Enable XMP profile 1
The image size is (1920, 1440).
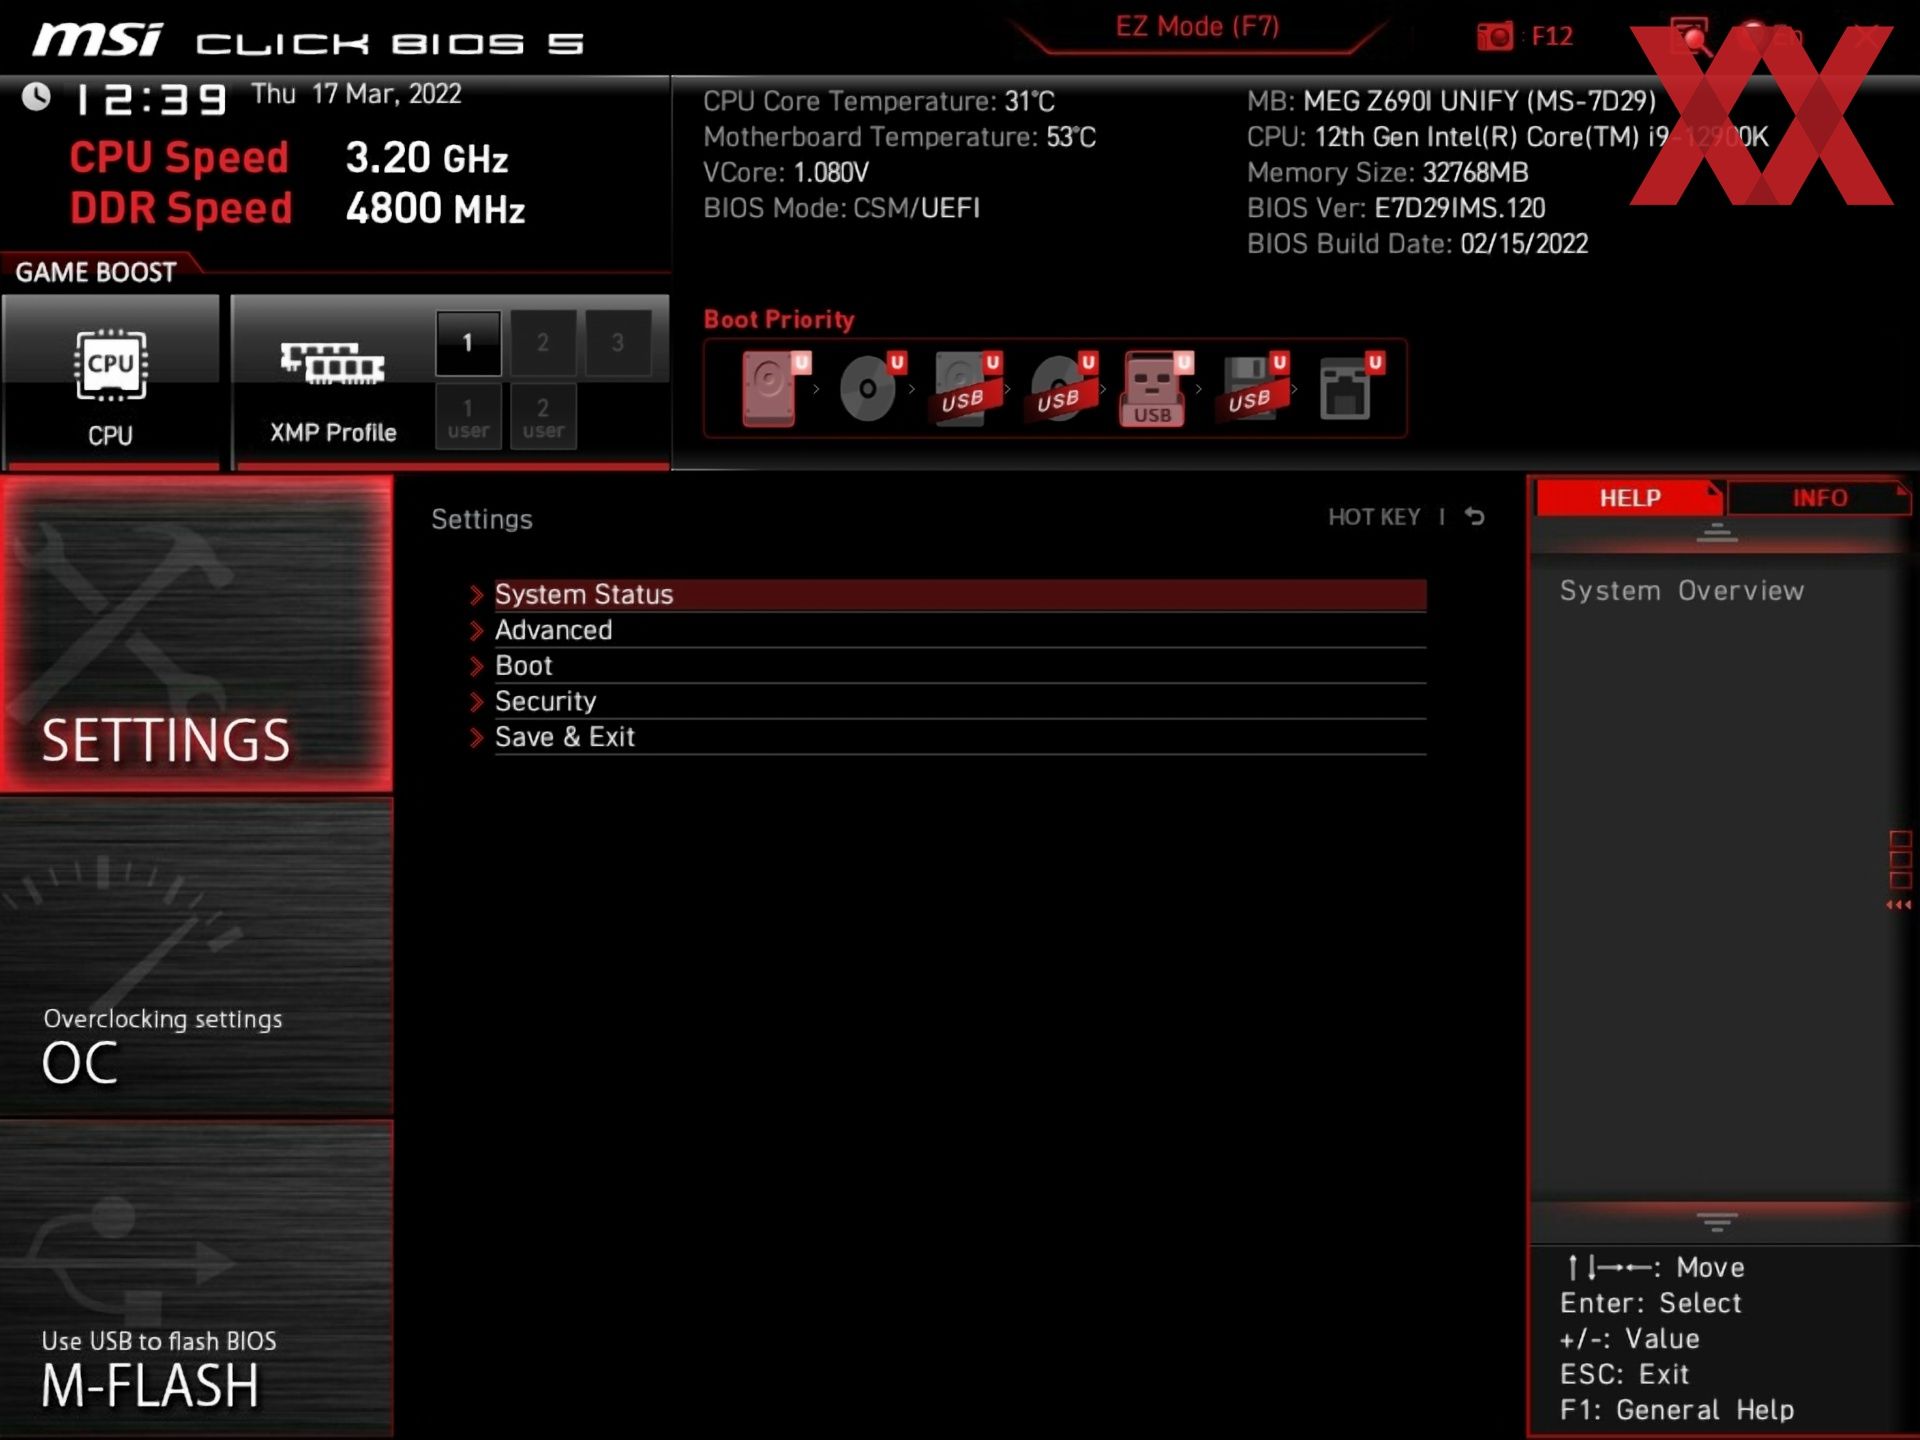point(468,343)
